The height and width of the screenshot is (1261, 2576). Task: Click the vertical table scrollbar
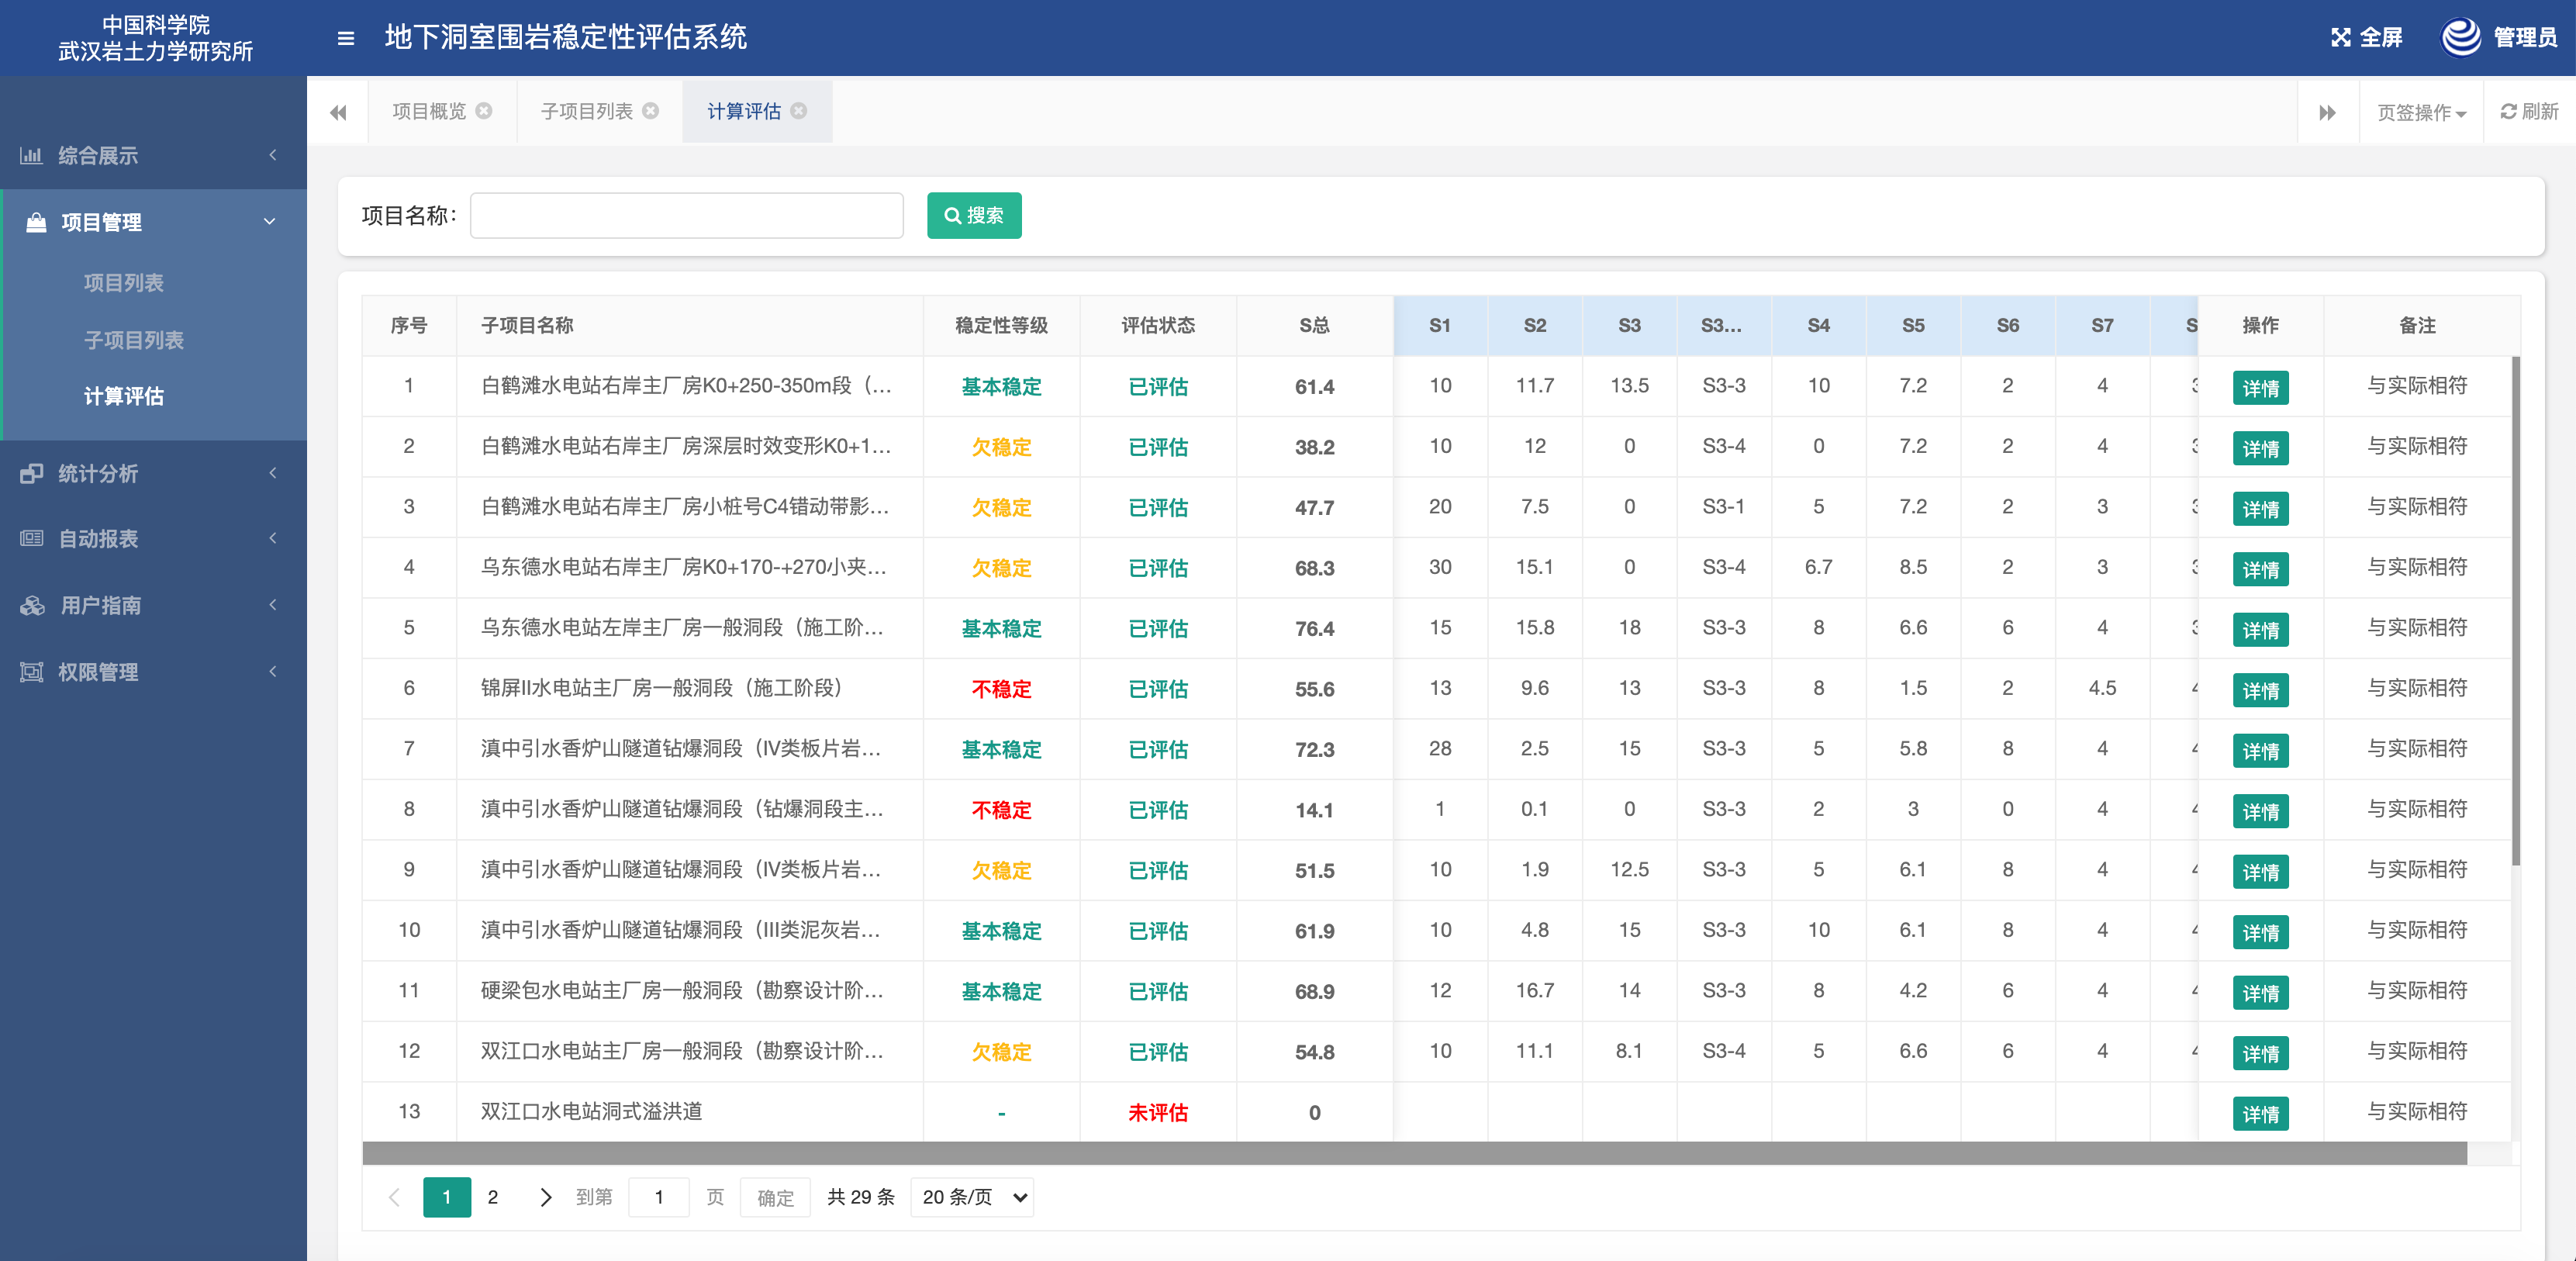[2515, 610]
